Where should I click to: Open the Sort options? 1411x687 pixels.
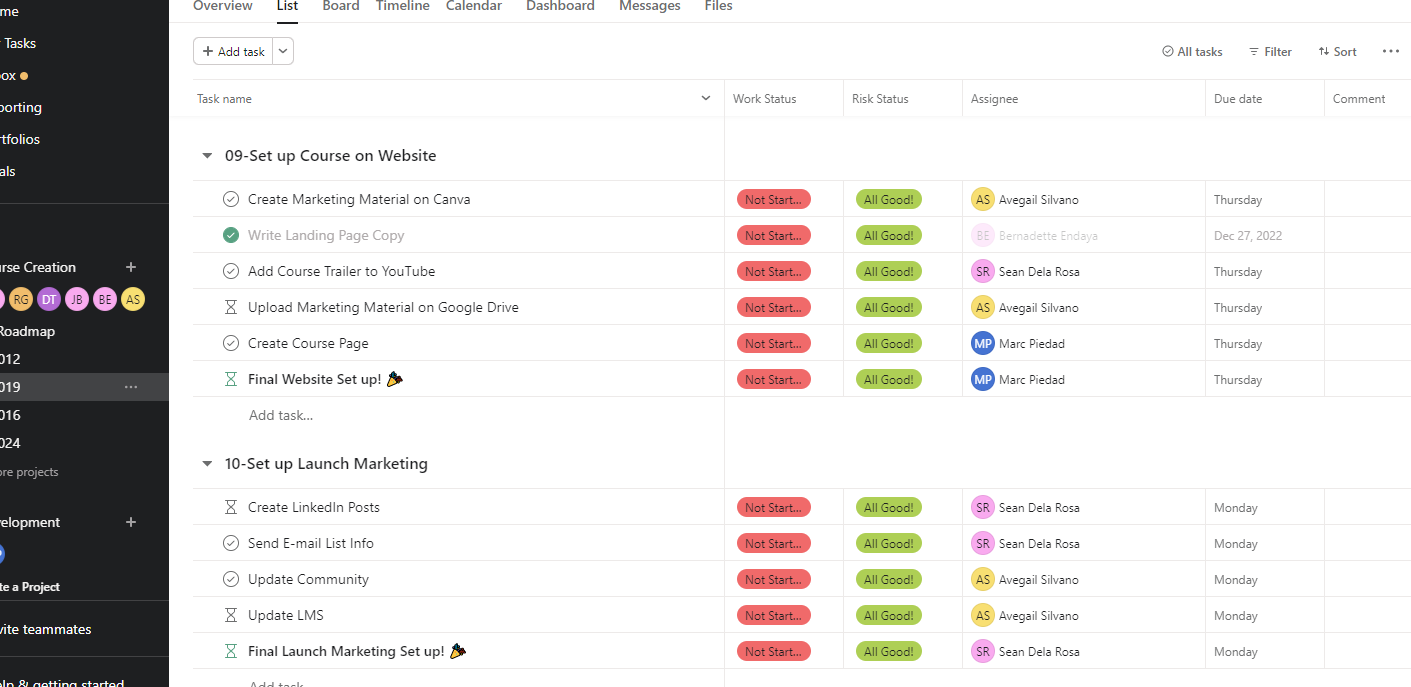pos(1337,51)
